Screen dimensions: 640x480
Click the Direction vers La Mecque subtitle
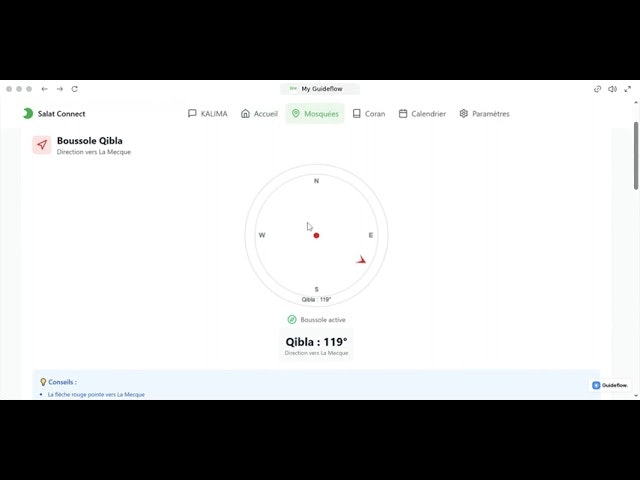[94, 152]
